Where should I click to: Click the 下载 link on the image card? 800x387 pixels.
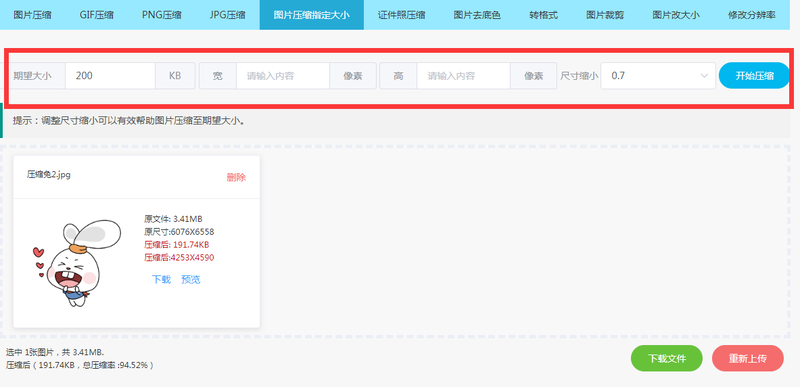(x=161, y=279)
